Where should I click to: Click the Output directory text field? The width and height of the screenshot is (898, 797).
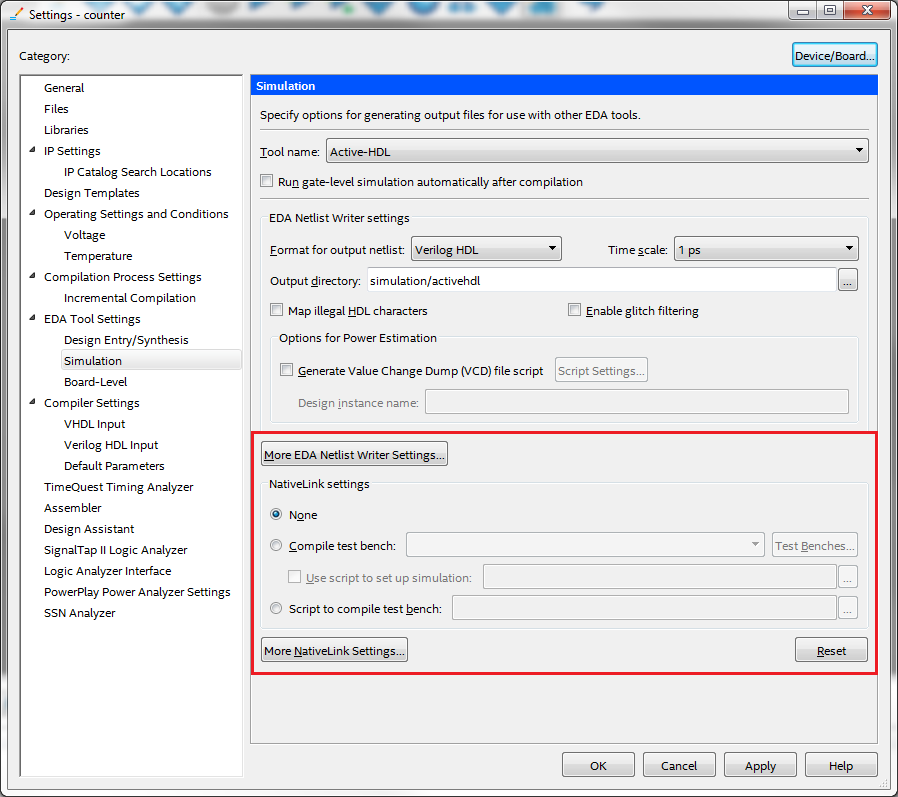601,281
